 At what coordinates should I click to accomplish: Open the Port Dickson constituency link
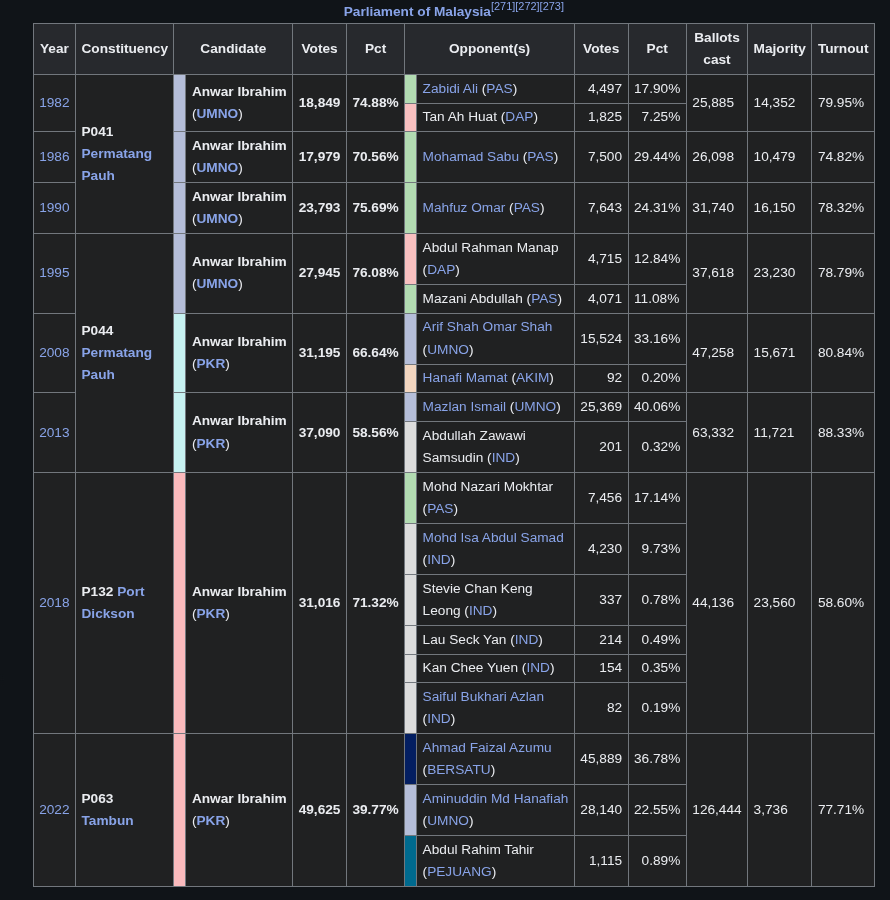(113, 603)
